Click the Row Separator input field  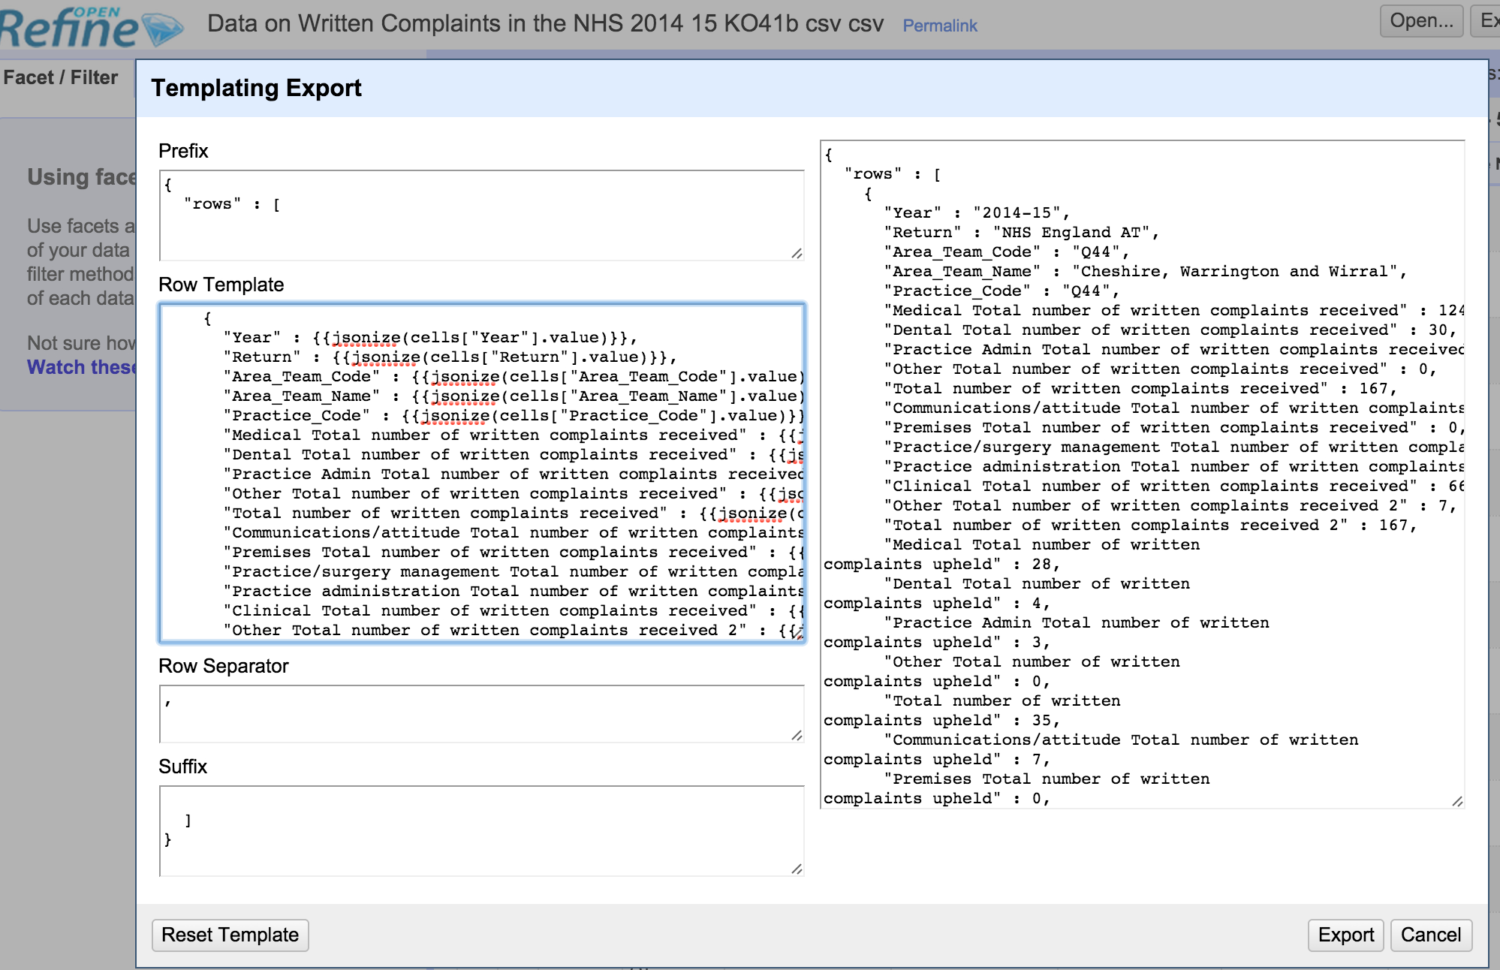(x=480, y=710)
